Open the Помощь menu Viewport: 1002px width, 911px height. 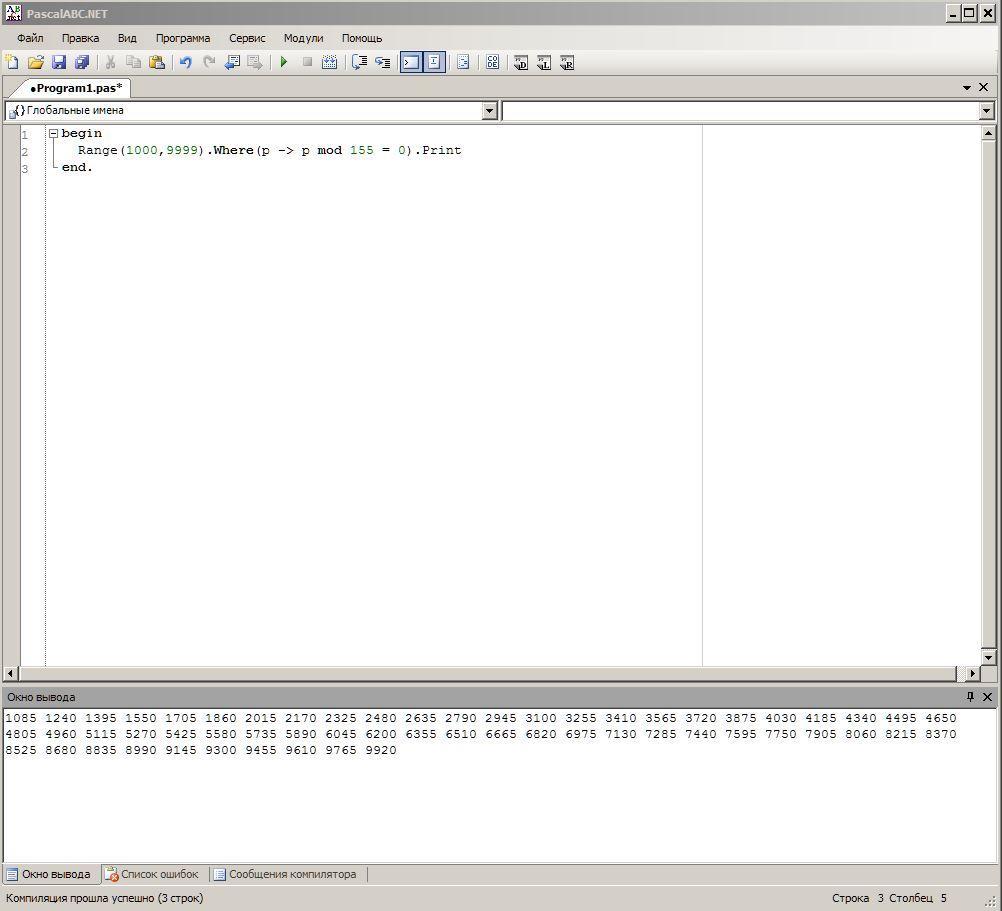coord(362,38)
